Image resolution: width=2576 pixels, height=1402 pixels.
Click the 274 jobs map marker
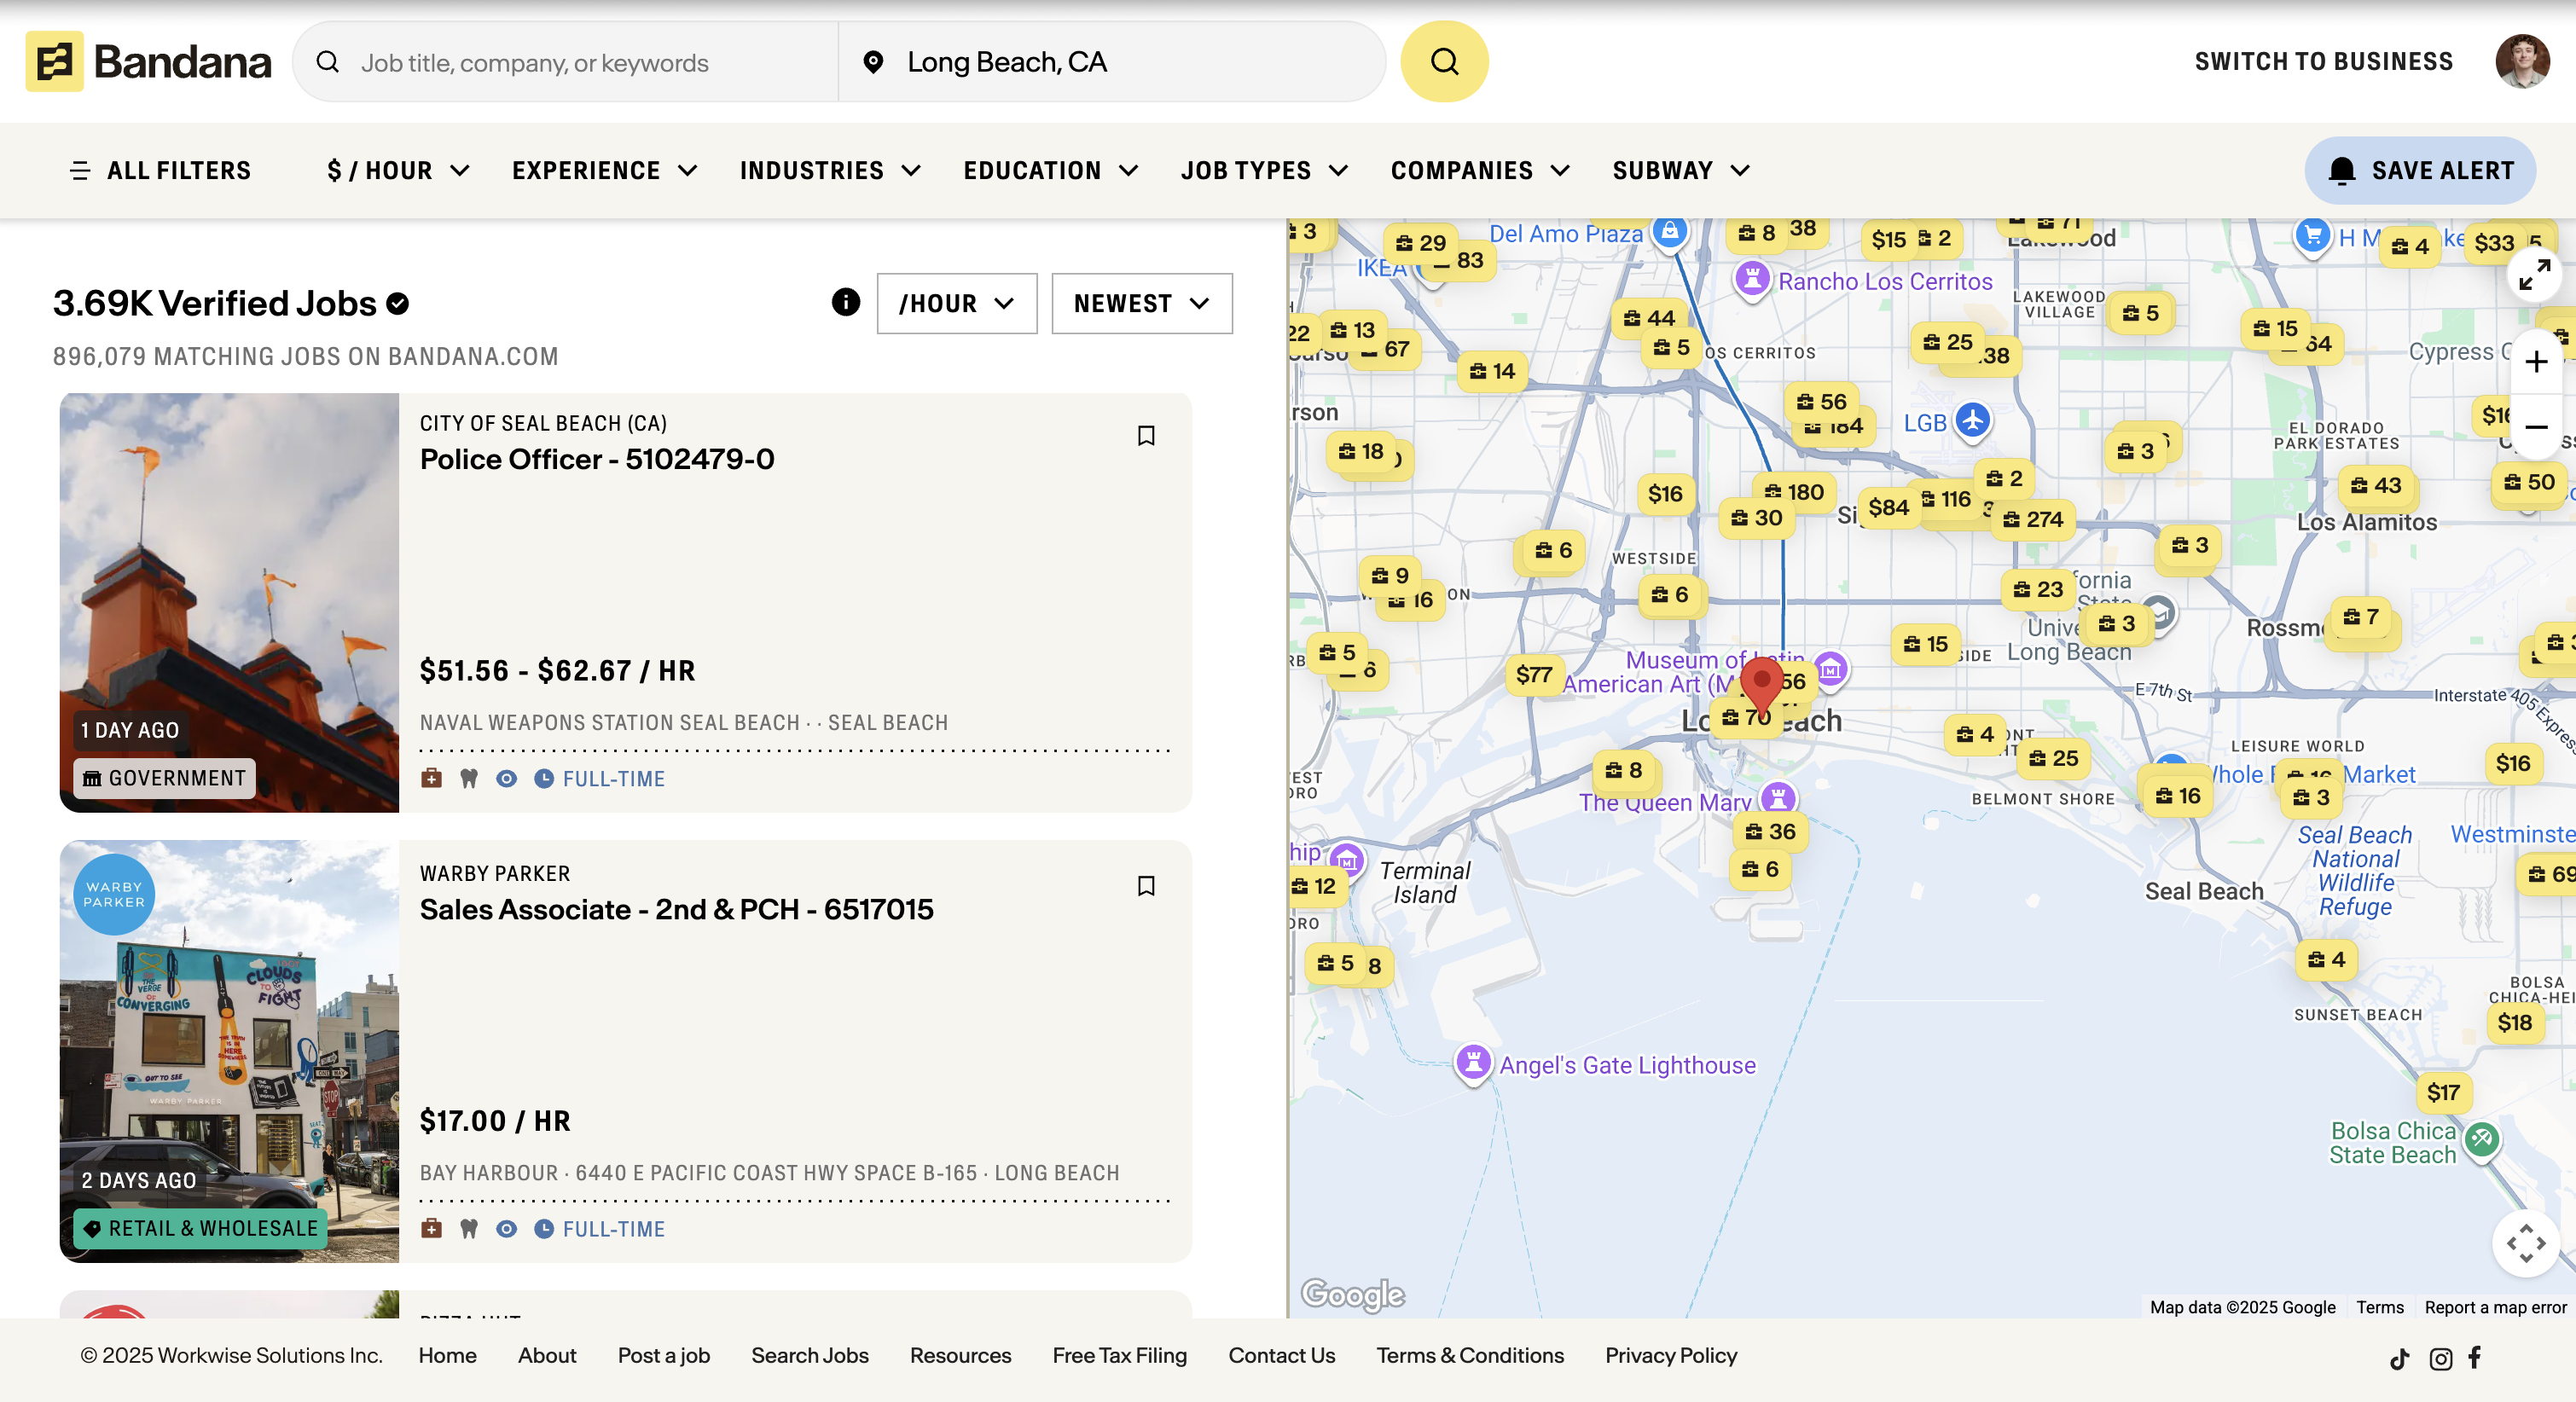(x=2034, y=519)
